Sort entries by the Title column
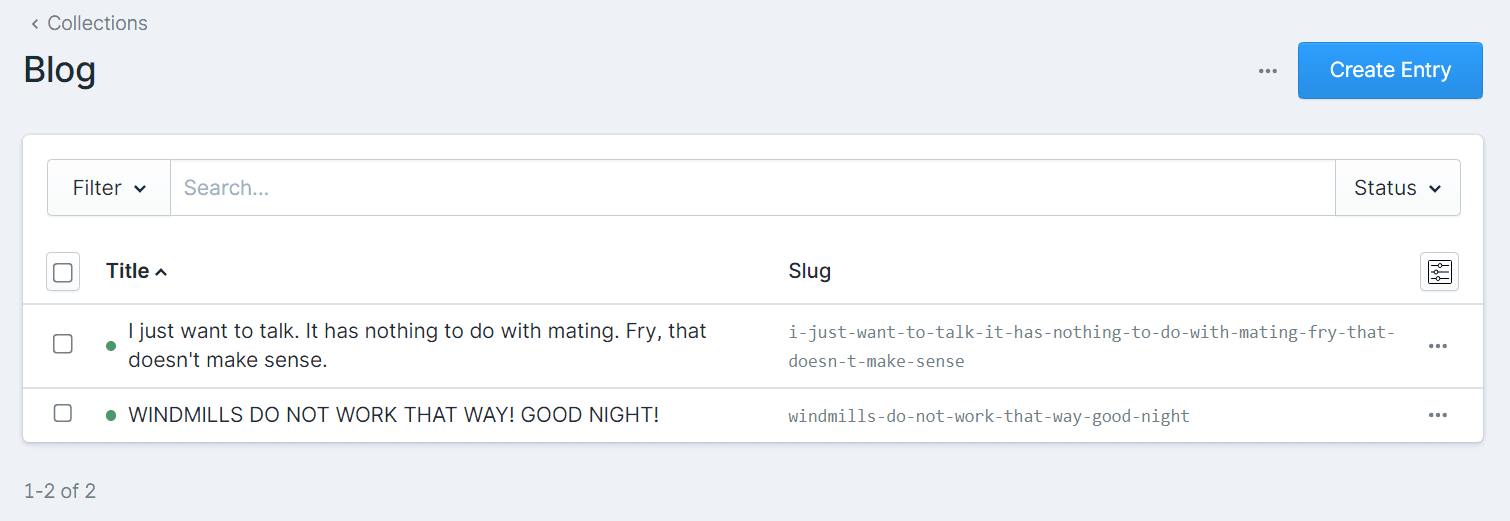The width and height of the screenshot is (1510, 521). pyautogui.click(x=128, y=271)
